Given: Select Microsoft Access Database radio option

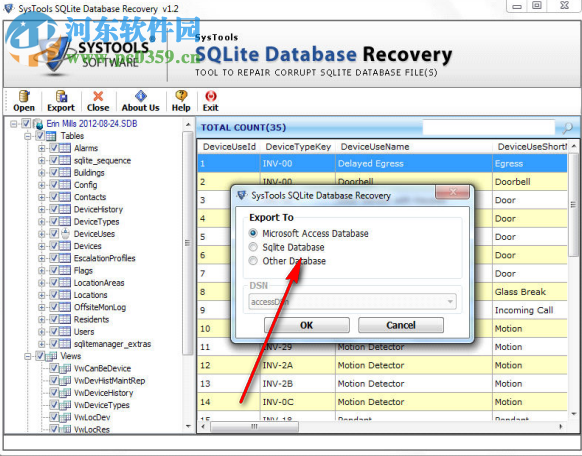Looking at the screenshot, I should (x=253, y=233).
